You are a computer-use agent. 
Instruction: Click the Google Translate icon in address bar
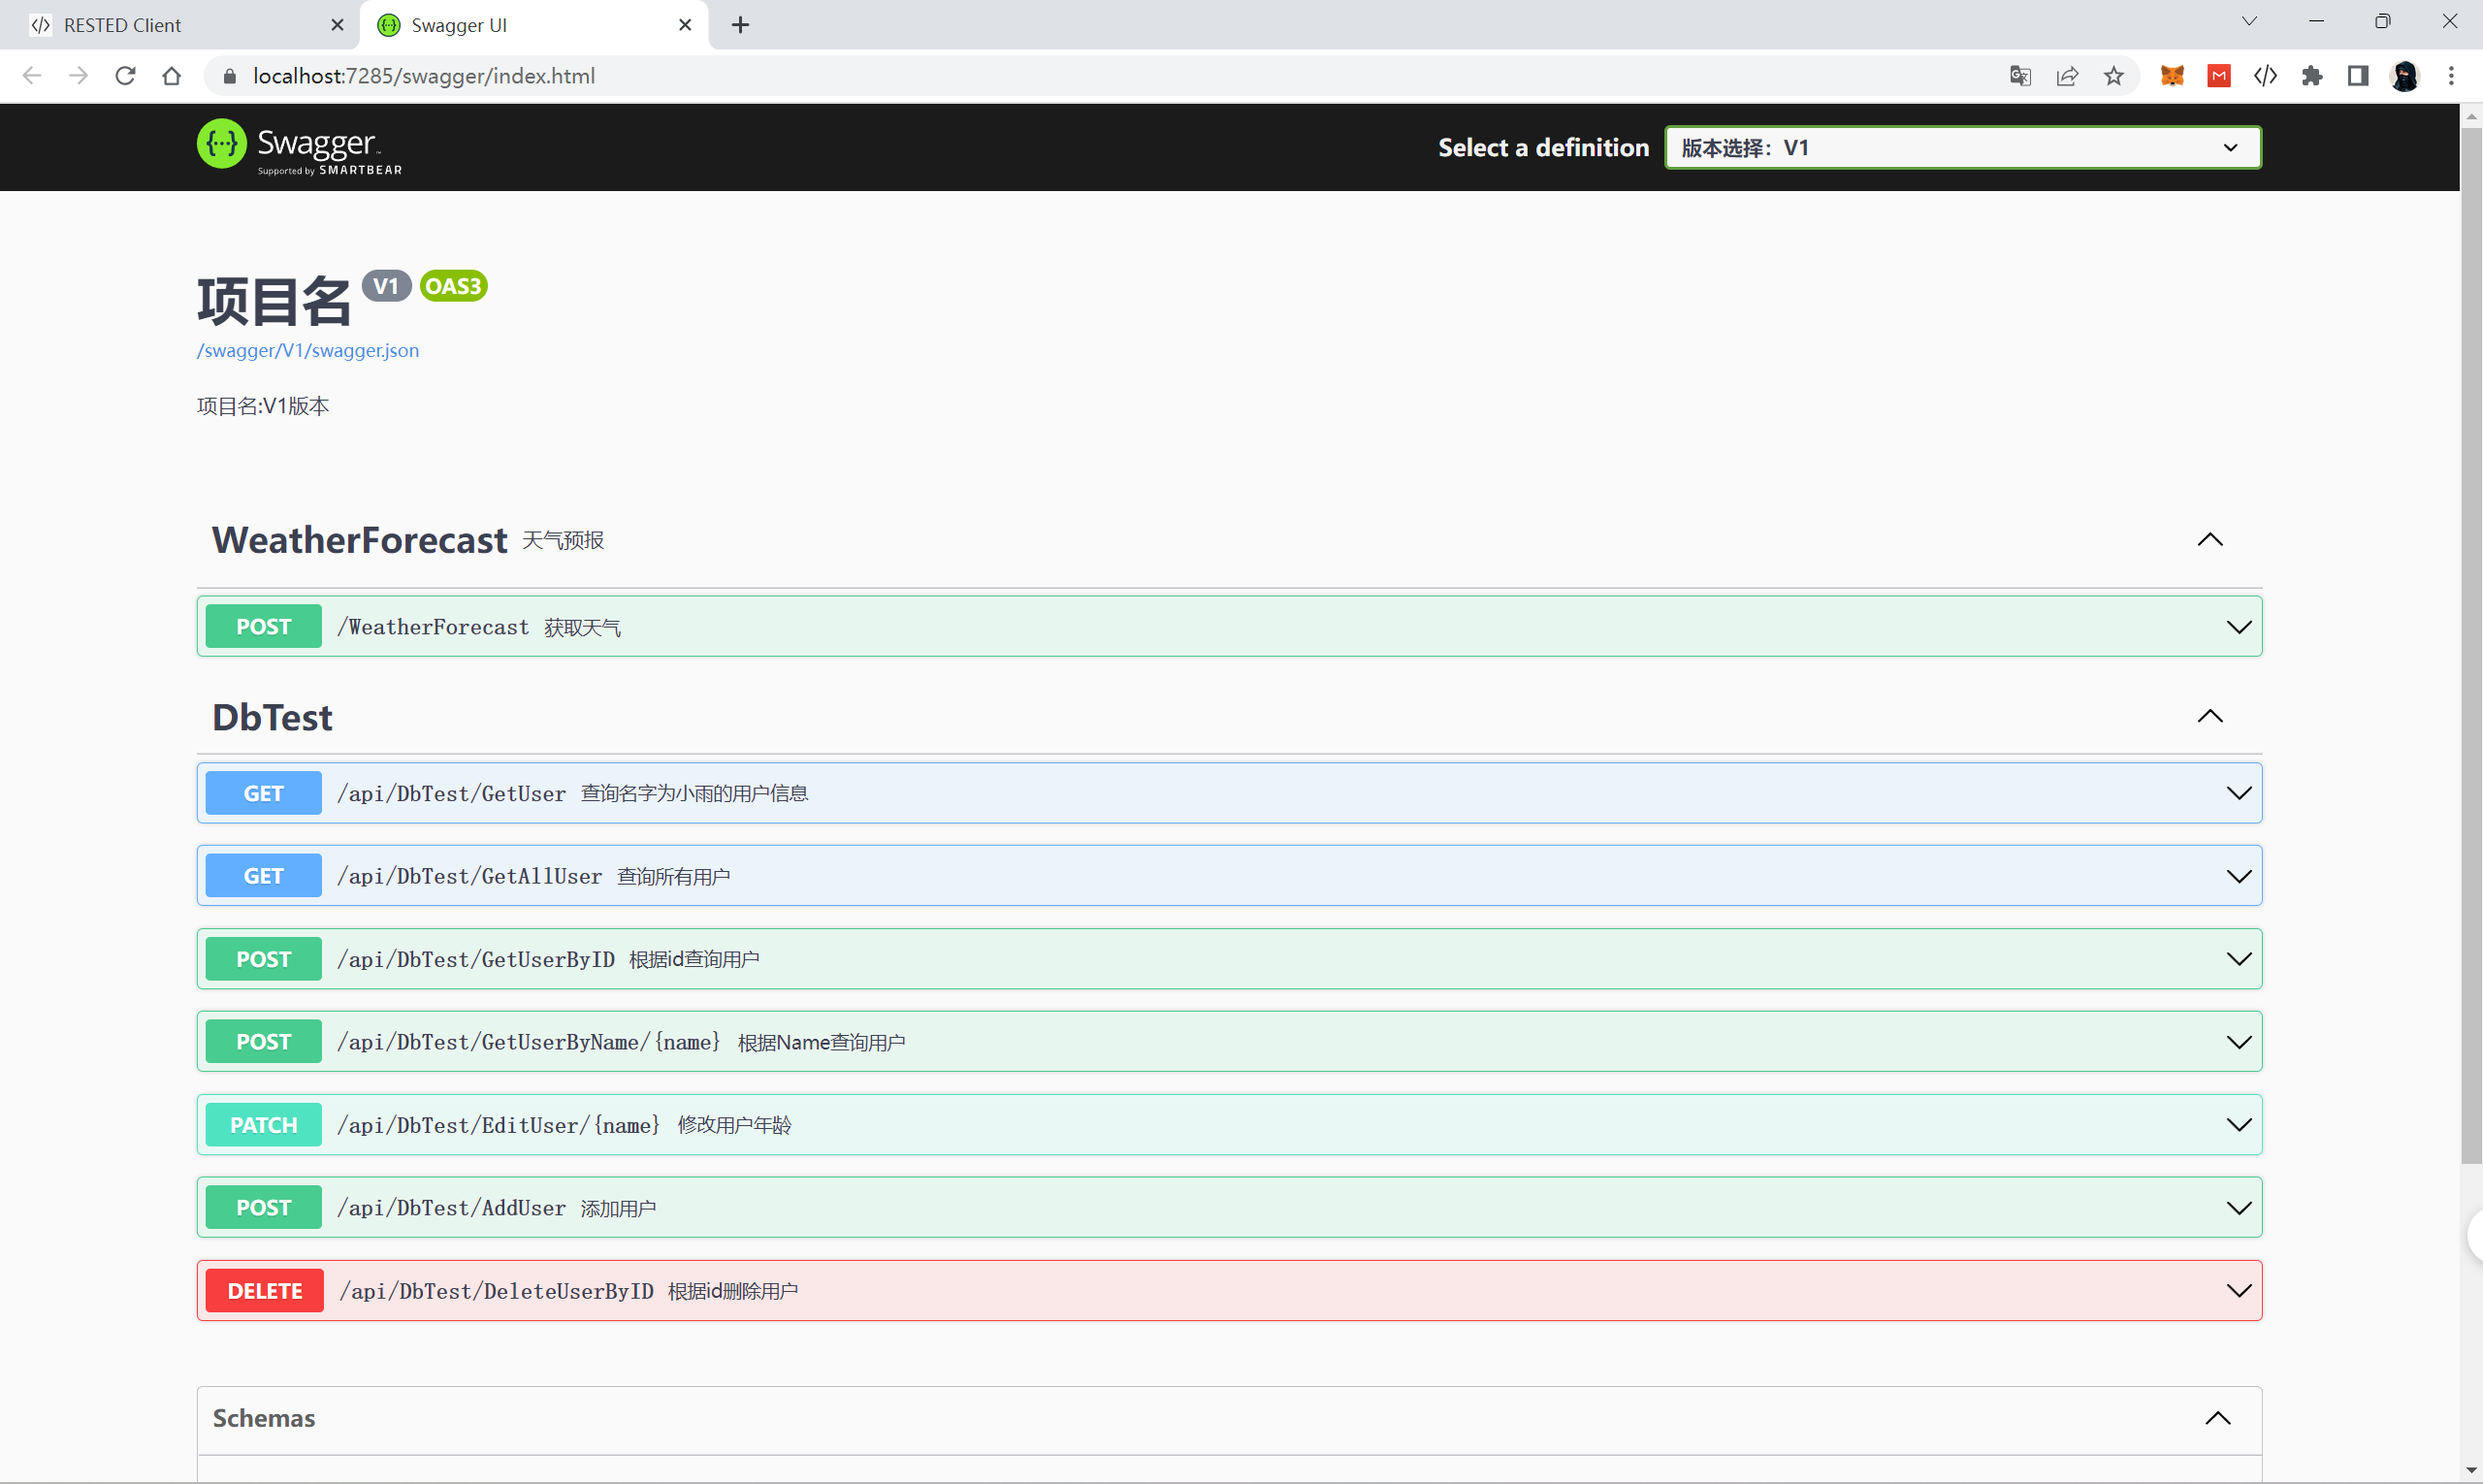pos(2020,76)
